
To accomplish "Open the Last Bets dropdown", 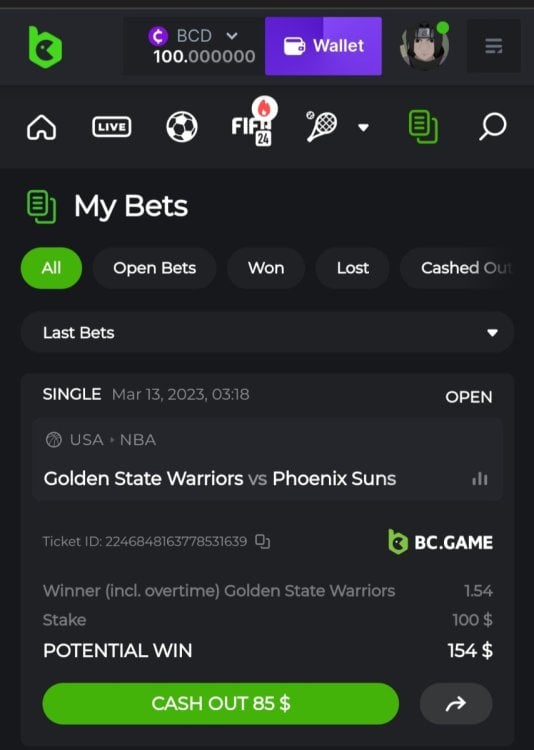I will [x=267, y=332].
